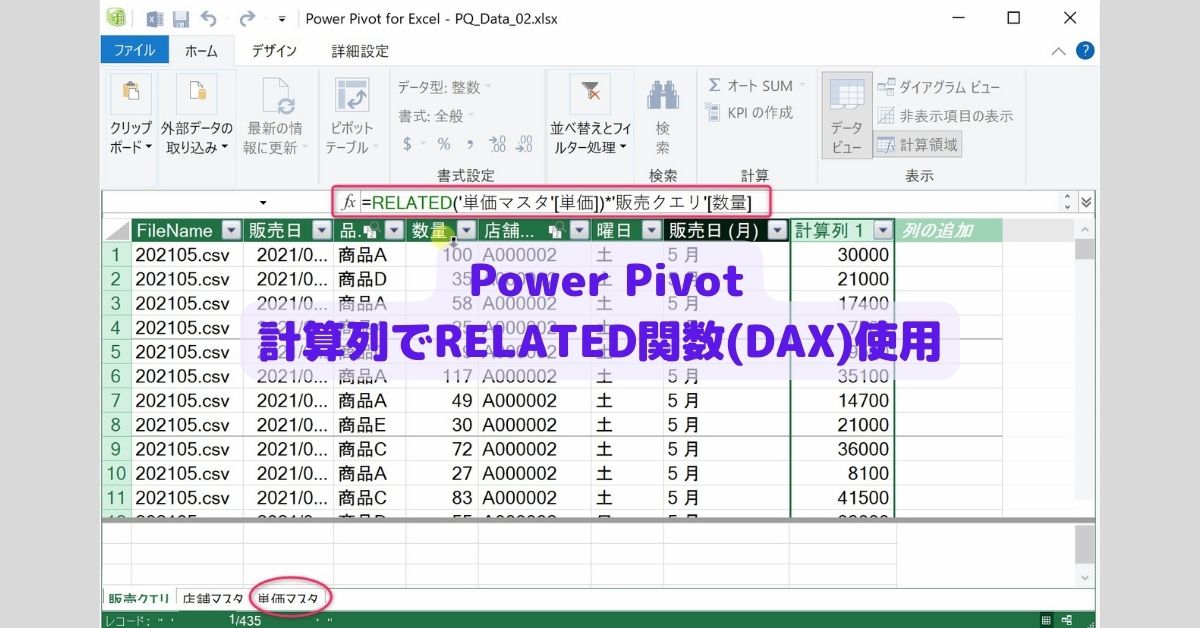The height and width of the screenshot is (628, 1200).
Task: Open 外部データの取り込み menu
Action: coord(197,115)
